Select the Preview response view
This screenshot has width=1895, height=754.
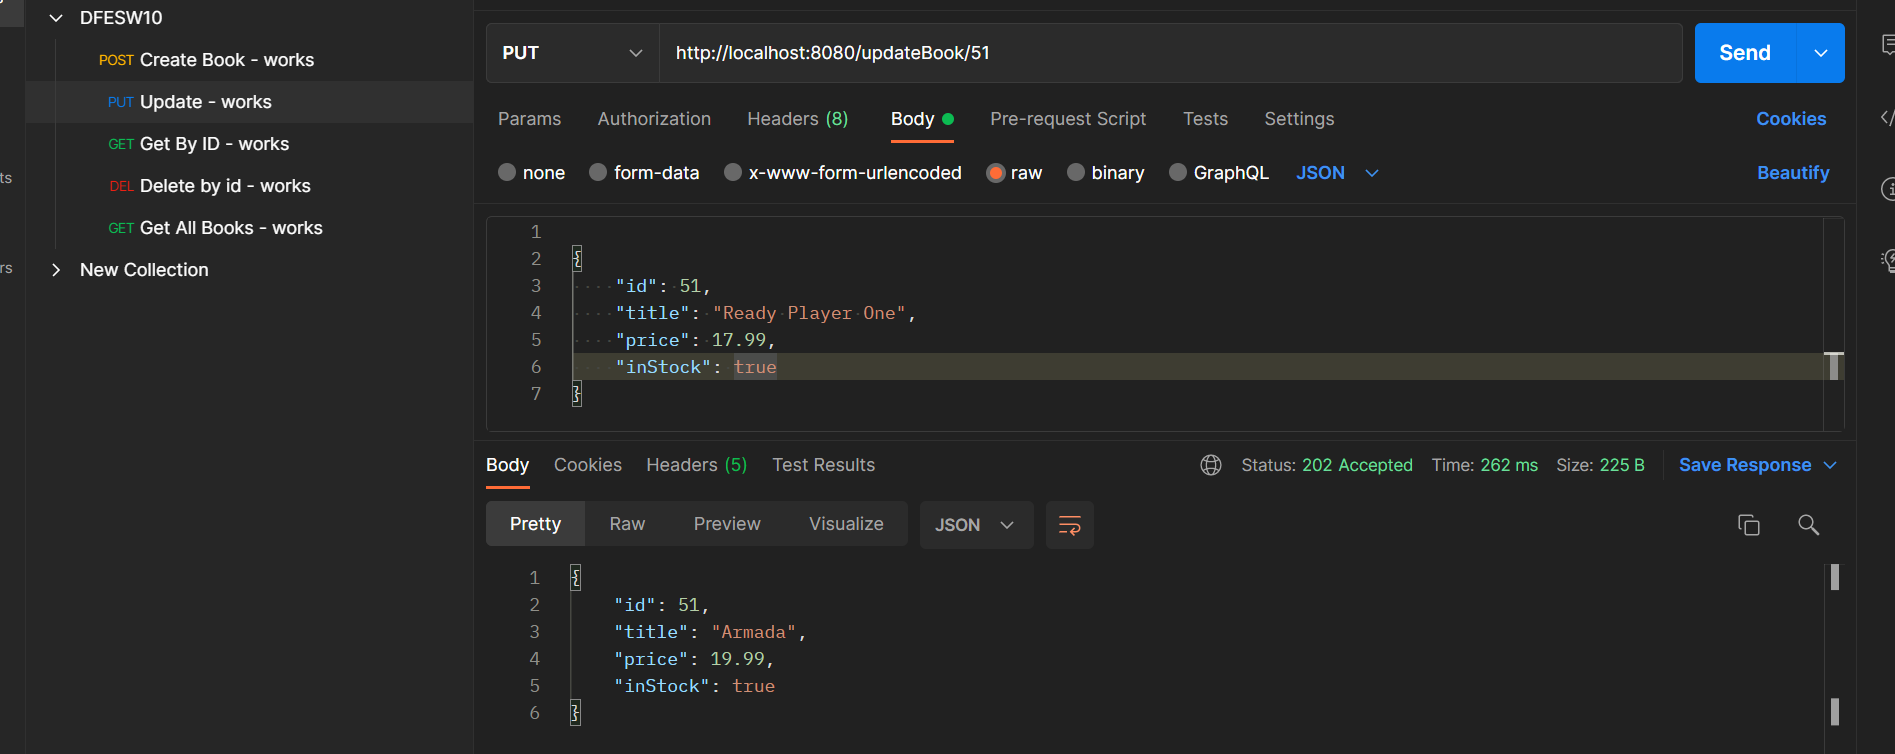(x=727, y=524)
